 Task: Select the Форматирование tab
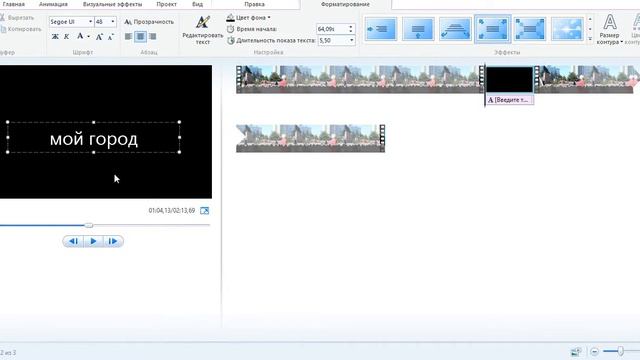point(345,4)
